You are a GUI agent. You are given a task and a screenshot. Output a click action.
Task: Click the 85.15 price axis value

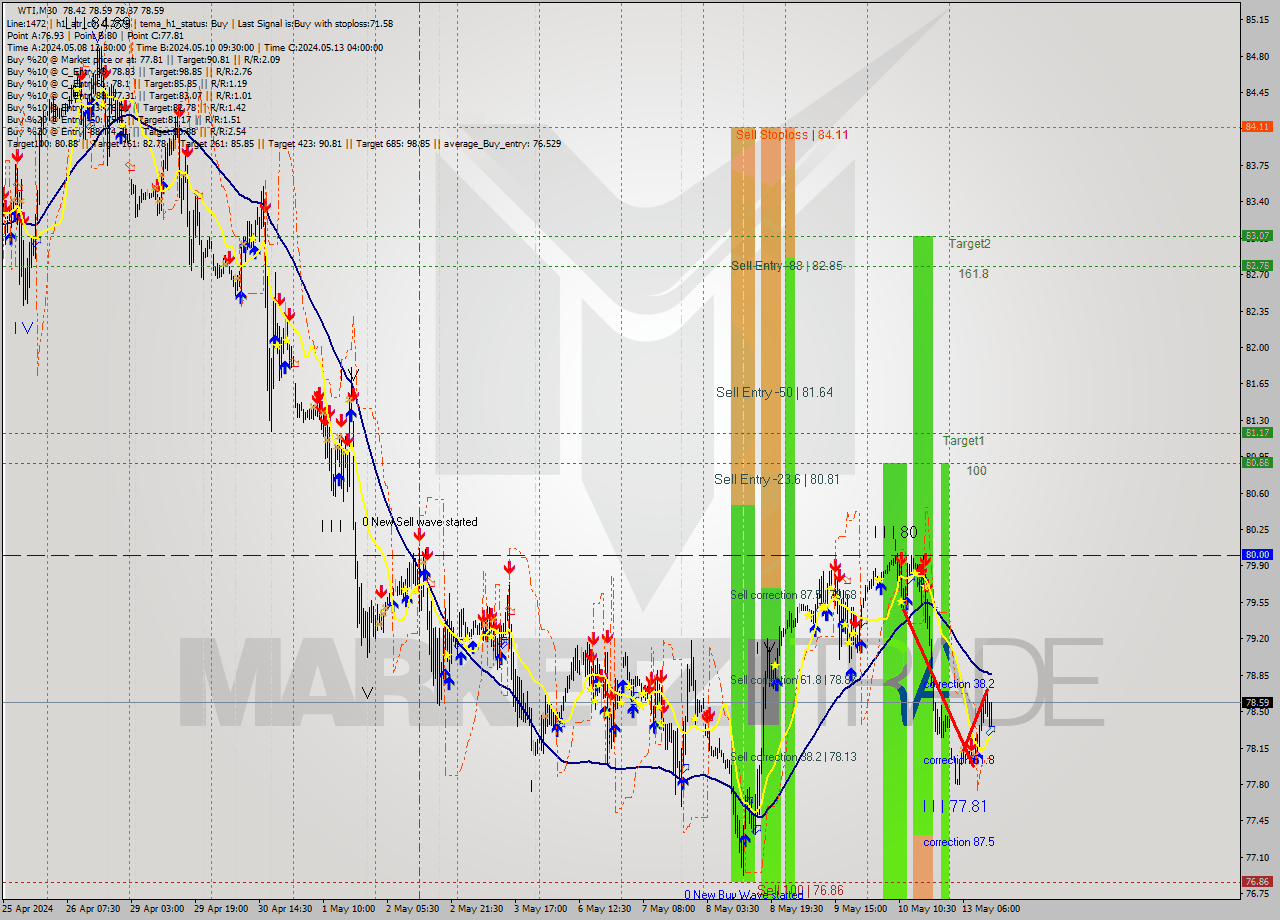[x=1257, y=19]
